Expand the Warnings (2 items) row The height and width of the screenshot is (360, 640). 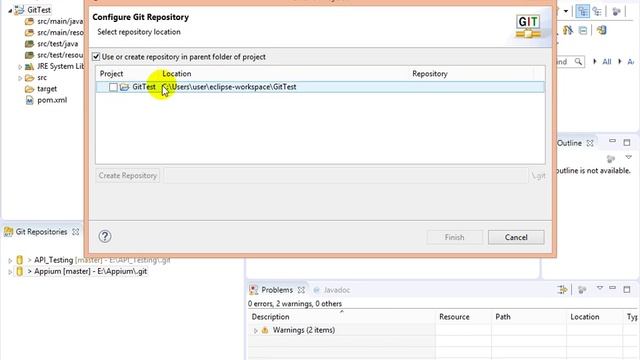pyautogui.click(x=256, y=330)
